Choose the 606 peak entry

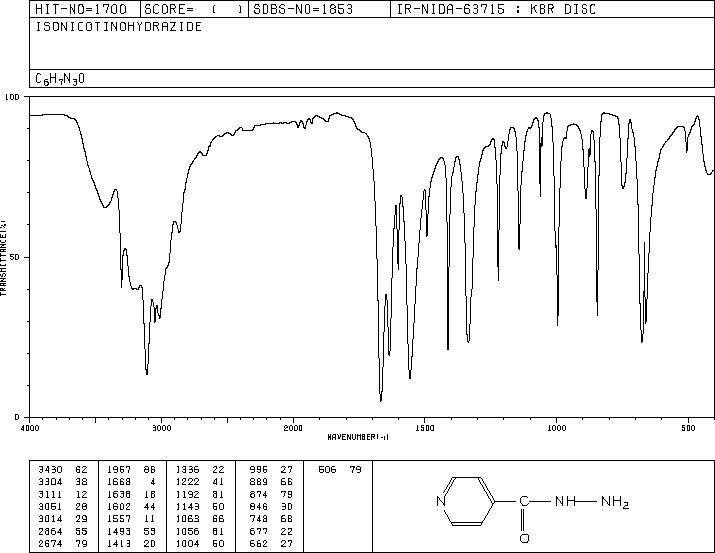point(340,470)
